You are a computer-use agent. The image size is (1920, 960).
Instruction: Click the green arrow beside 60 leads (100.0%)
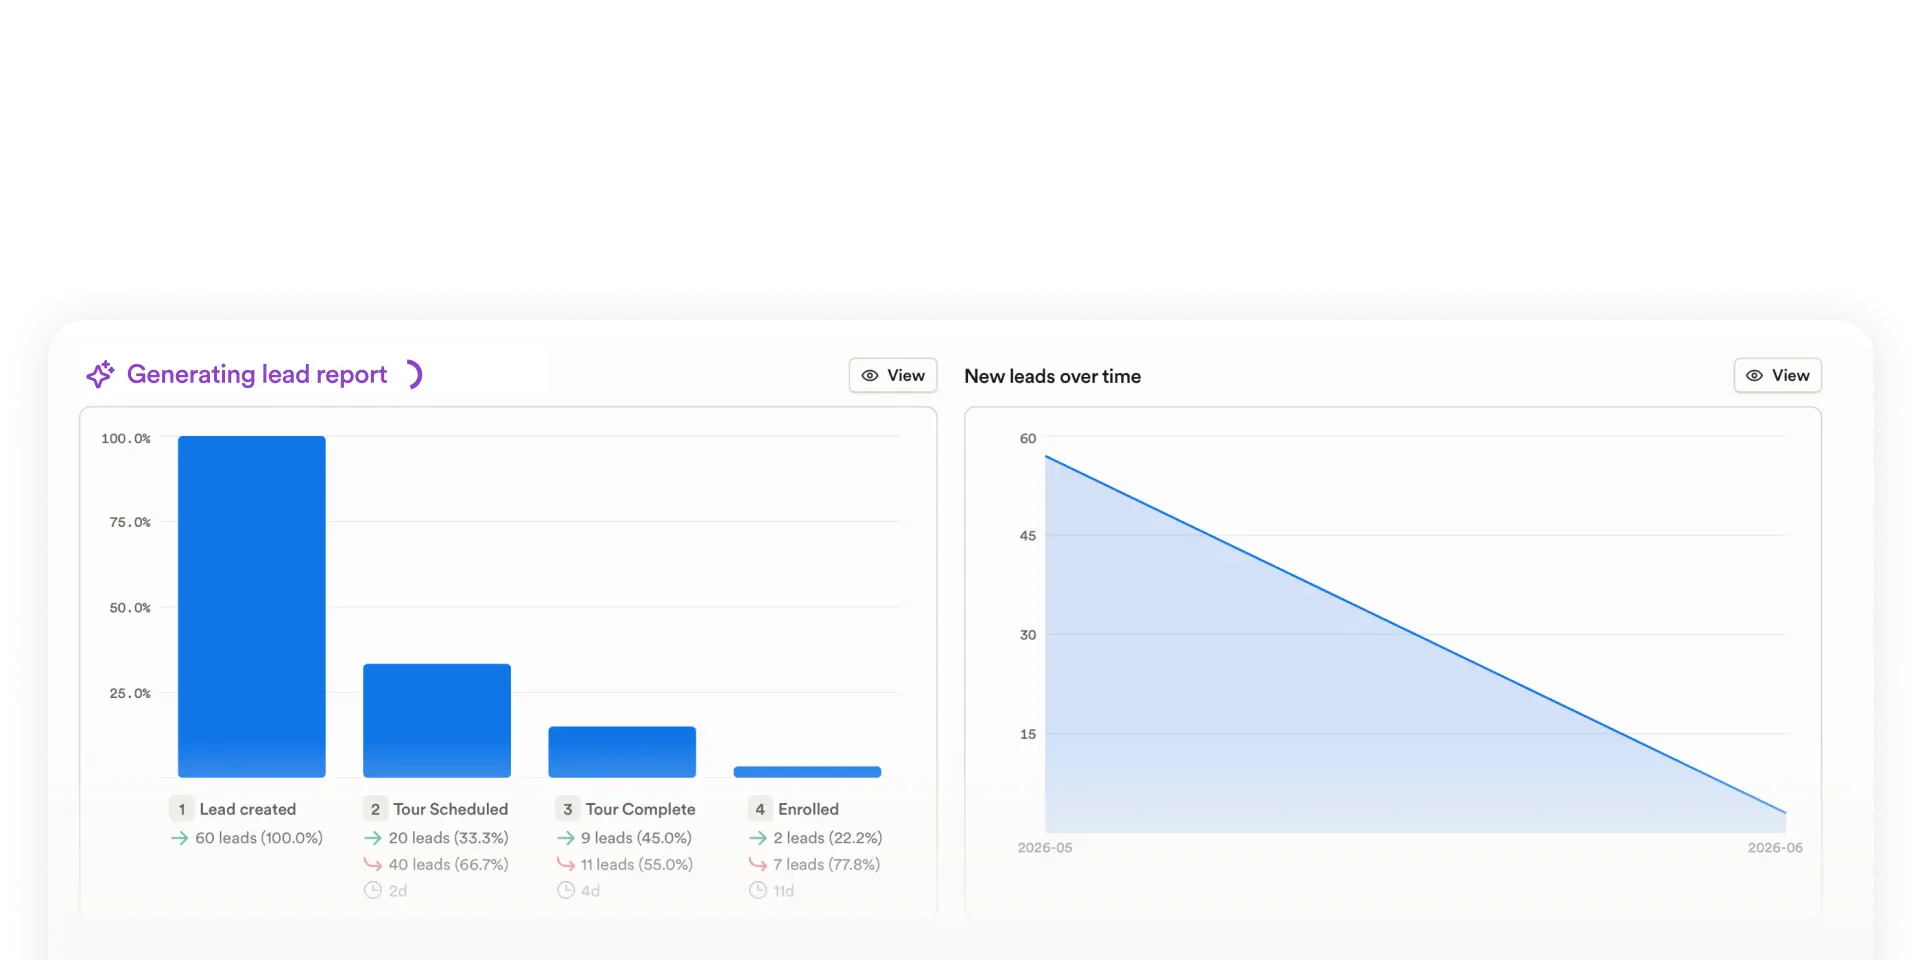(x=180, y=838)
